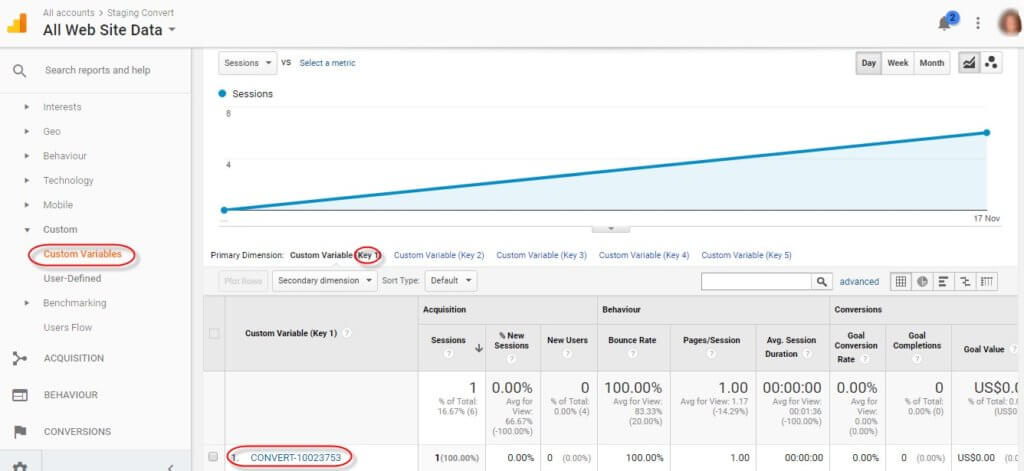Set the chart granularity to Week
1024x471 pixels.
point(897,63)
